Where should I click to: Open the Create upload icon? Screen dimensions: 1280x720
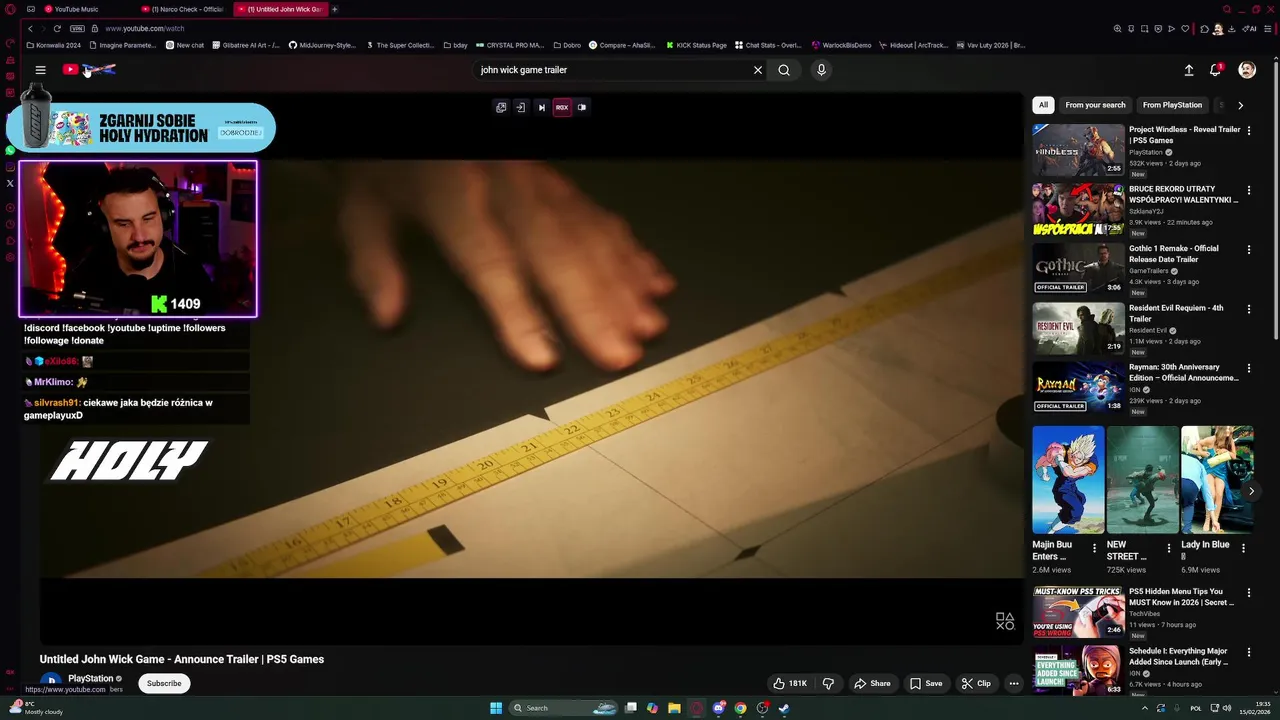1189,70
